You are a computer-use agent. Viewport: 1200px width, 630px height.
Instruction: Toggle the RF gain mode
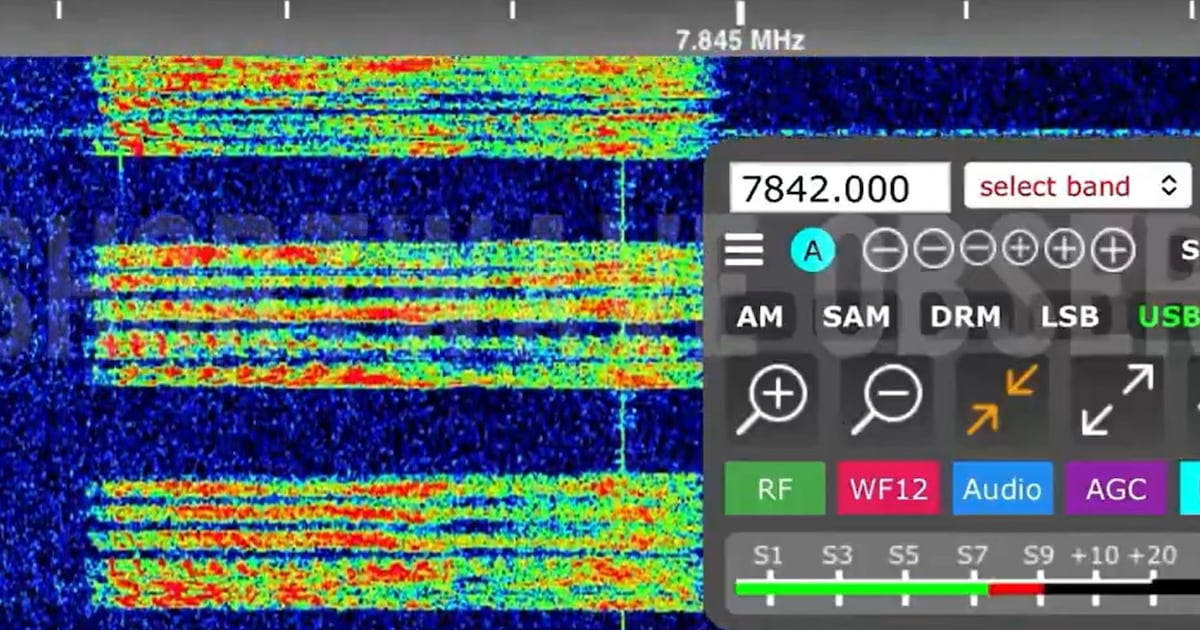point(773,489)
